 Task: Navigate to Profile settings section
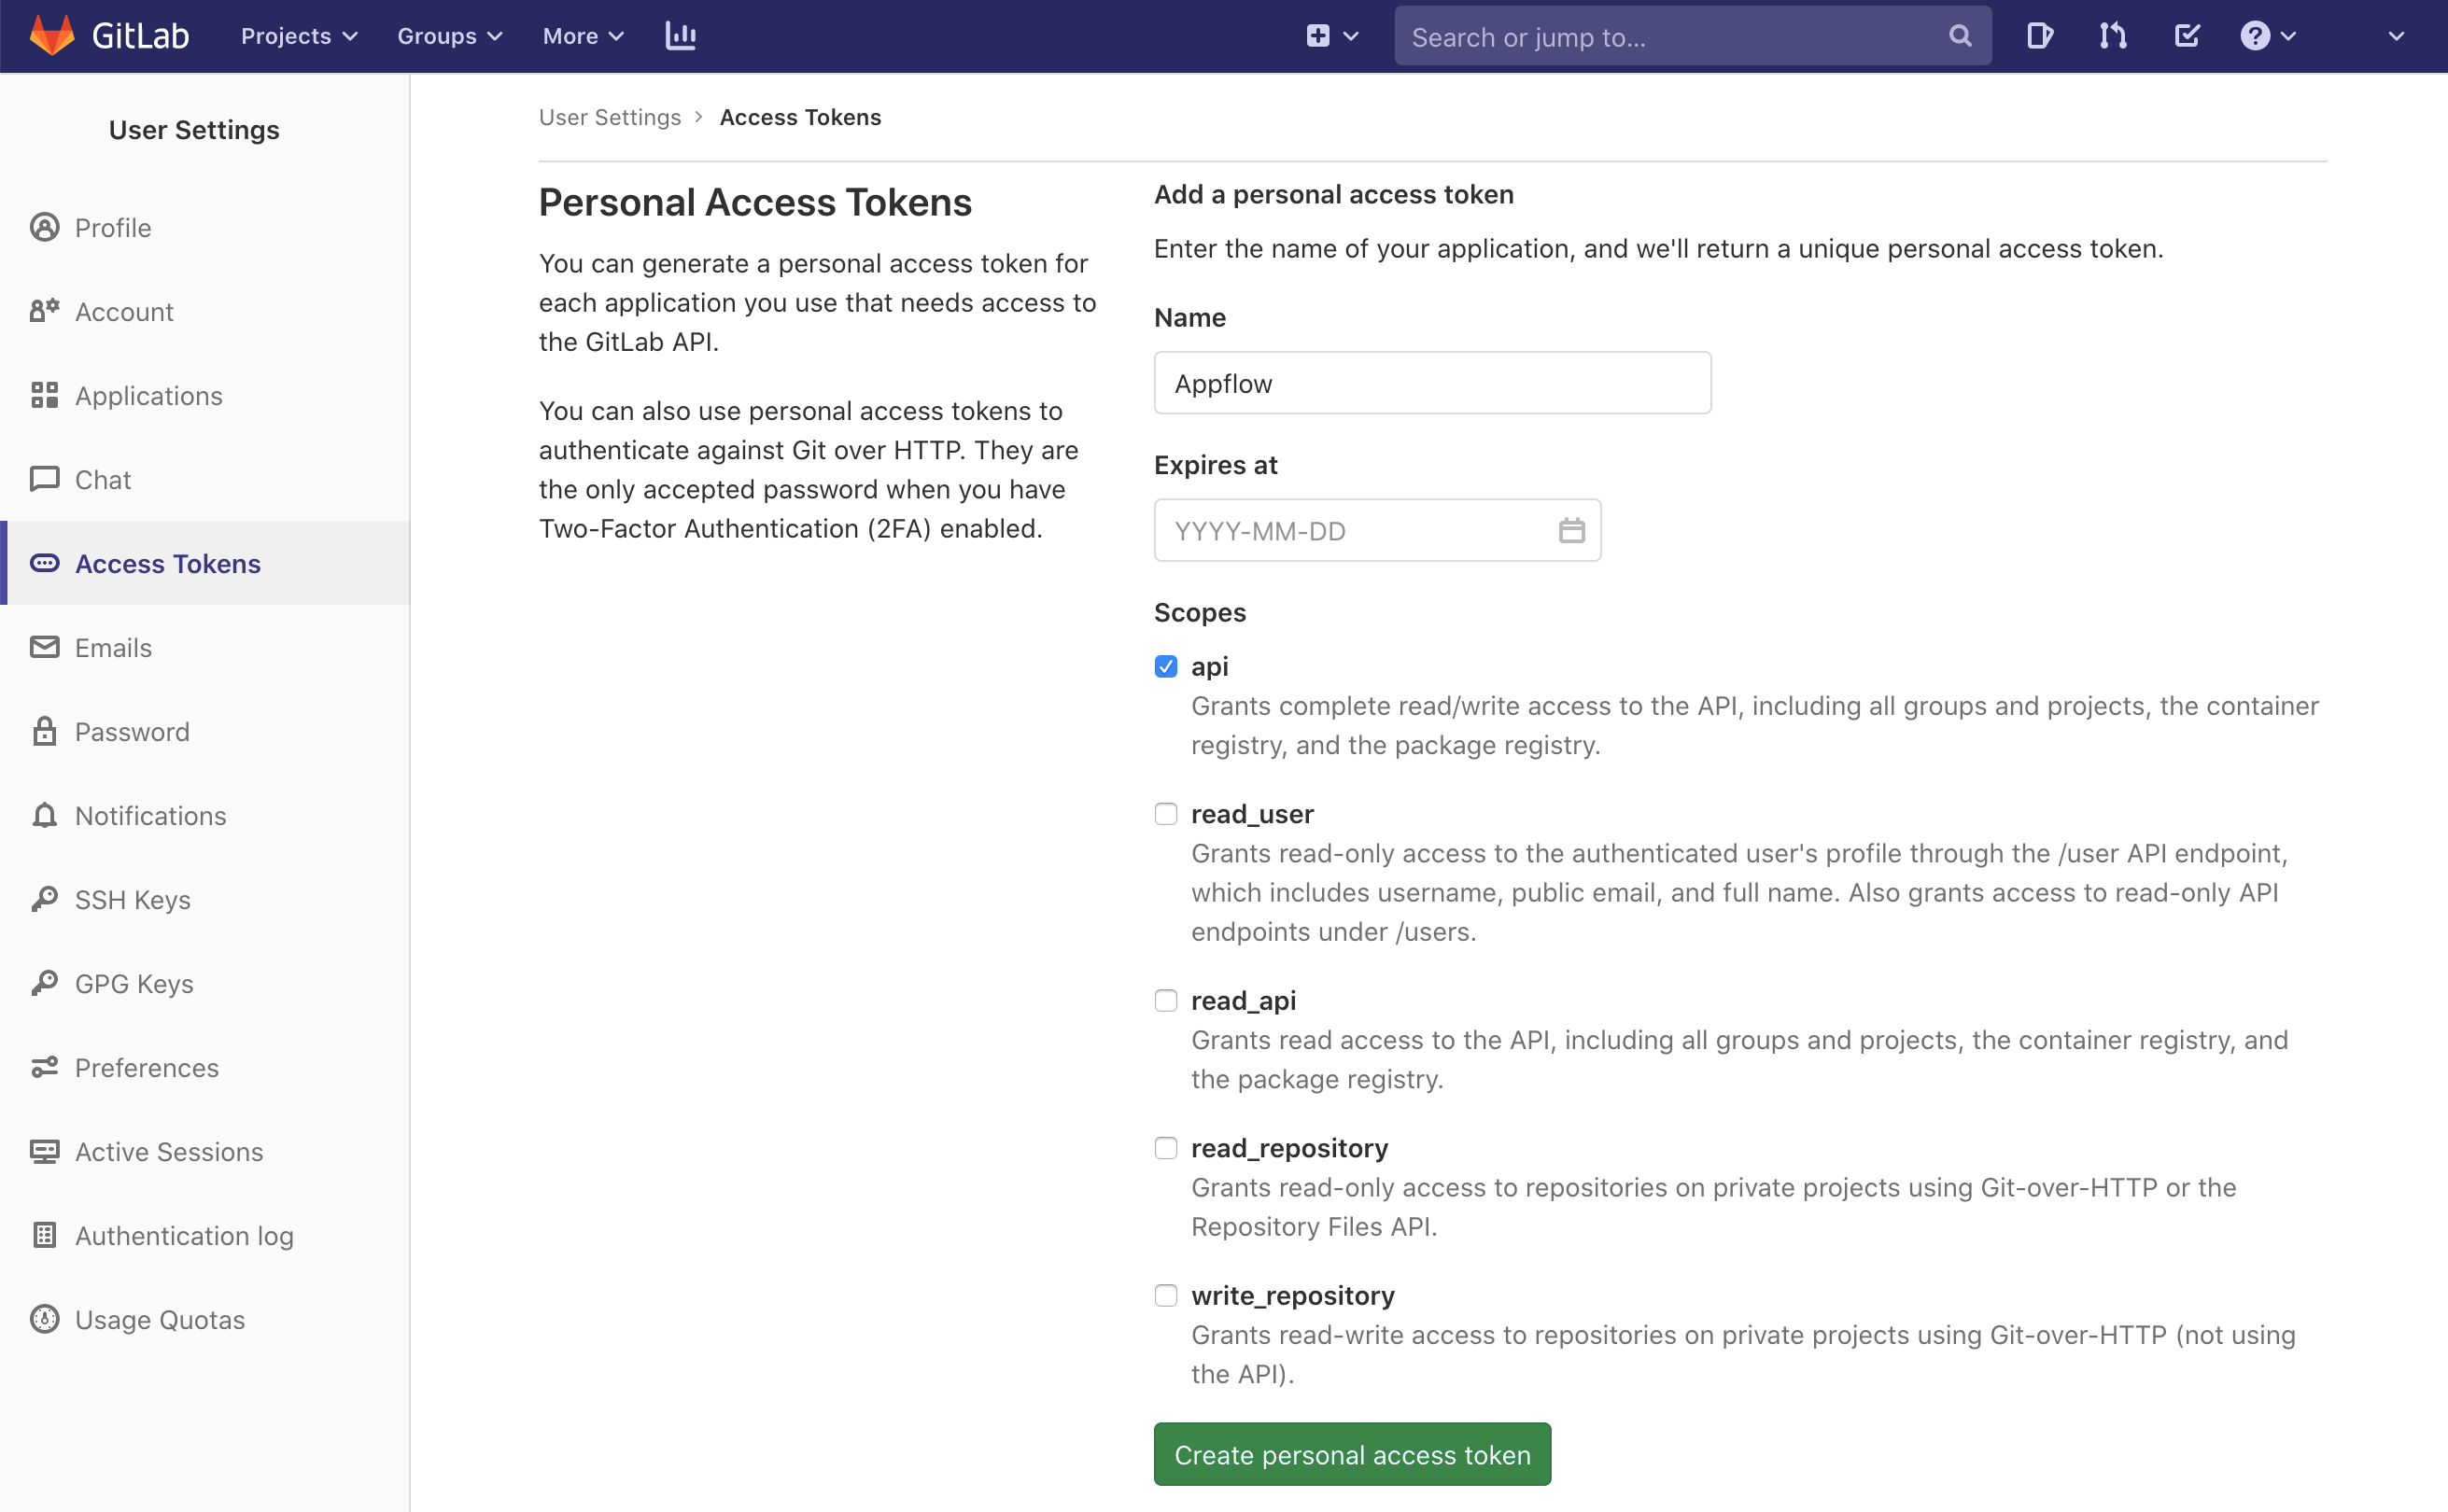click(x=112, y=227)
